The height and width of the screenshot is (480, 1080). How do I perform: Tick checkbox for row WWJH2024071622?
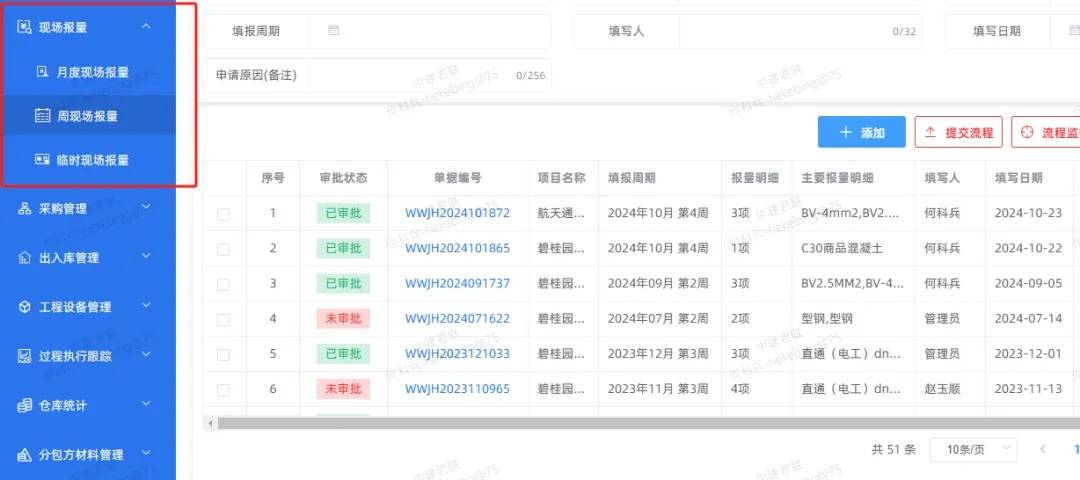click(x=223, y=320)
